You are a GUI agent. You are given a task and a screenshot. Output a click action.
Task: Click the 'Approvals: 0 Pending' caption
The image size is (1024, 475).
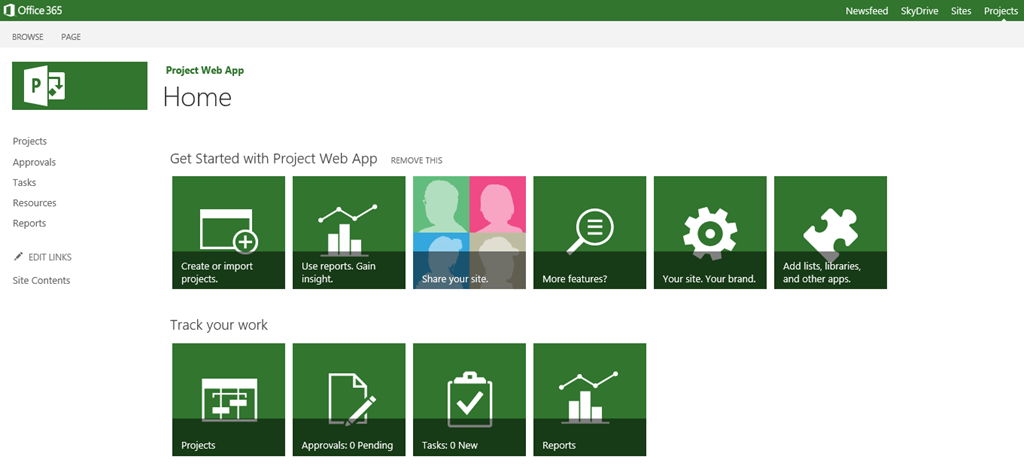point(347,446)
